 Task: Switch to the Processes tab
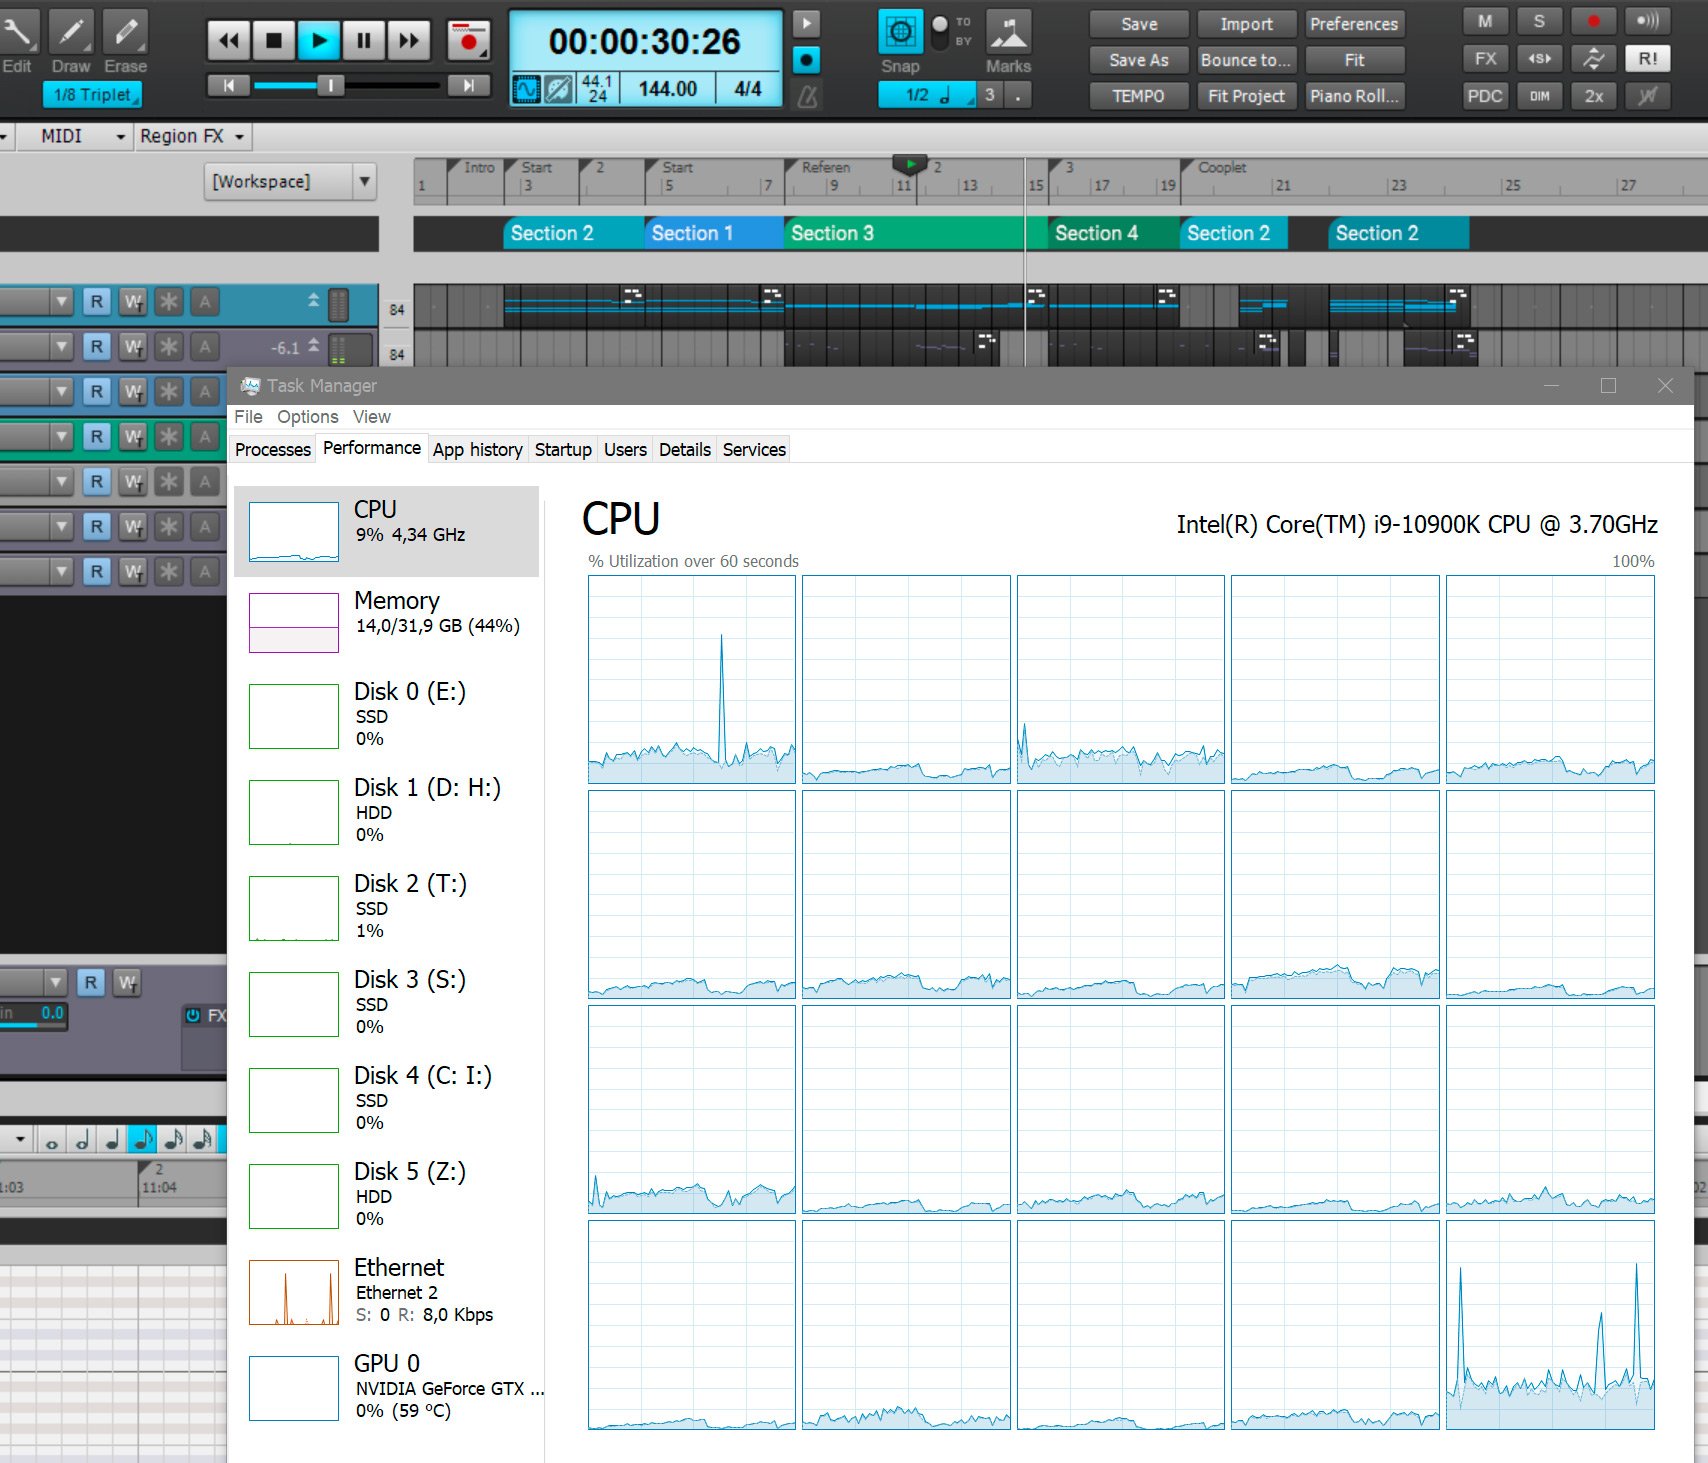[273, 449]
